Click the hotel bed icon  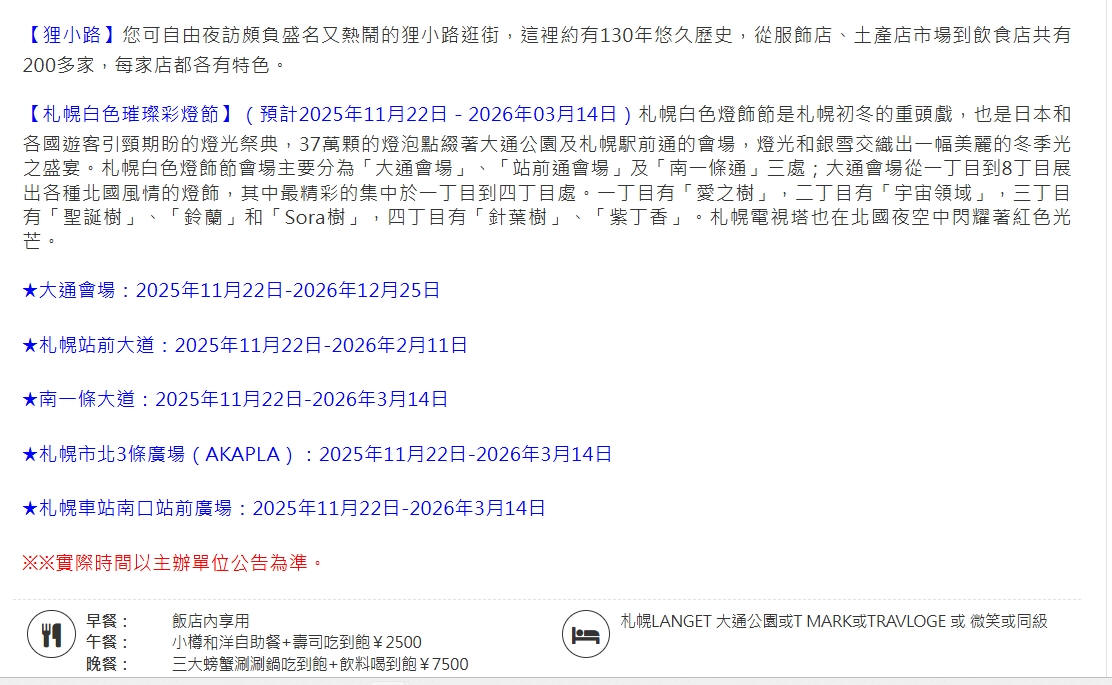585,635
